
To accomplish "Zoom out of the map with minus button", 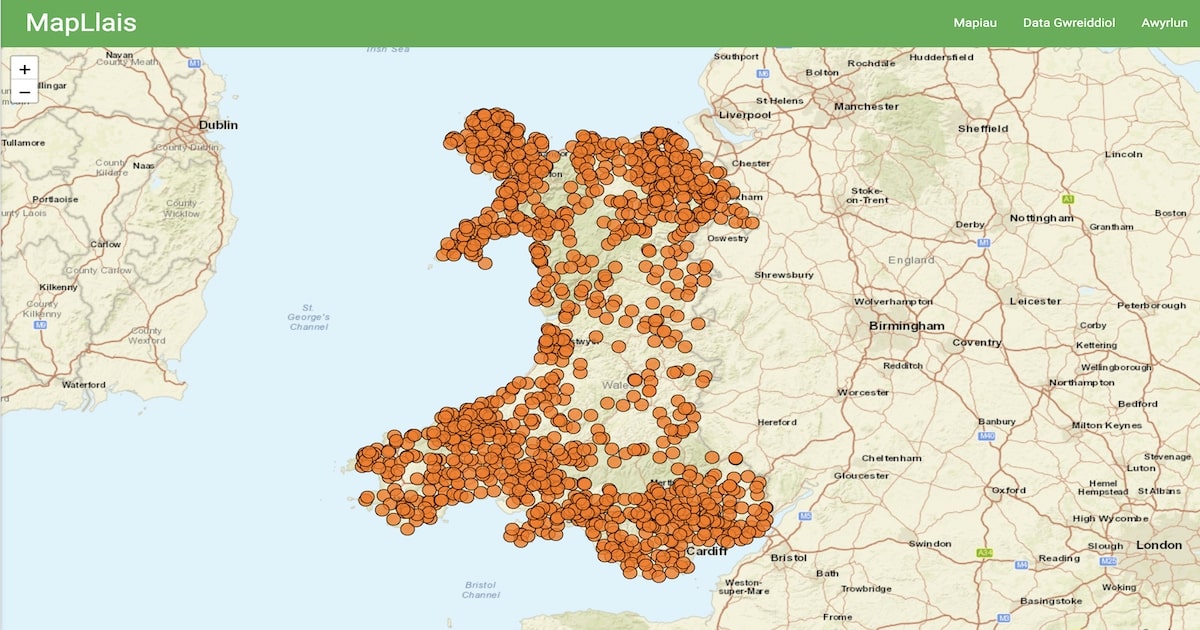I will pyautogui.click(x=24, y=92).
